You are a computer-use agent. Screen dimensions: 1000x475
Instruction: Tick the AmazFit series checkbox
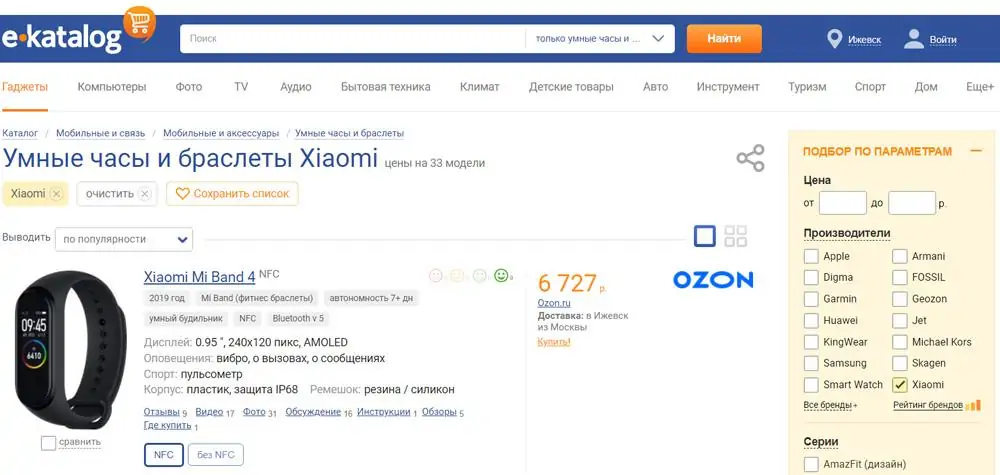[811, 464]
